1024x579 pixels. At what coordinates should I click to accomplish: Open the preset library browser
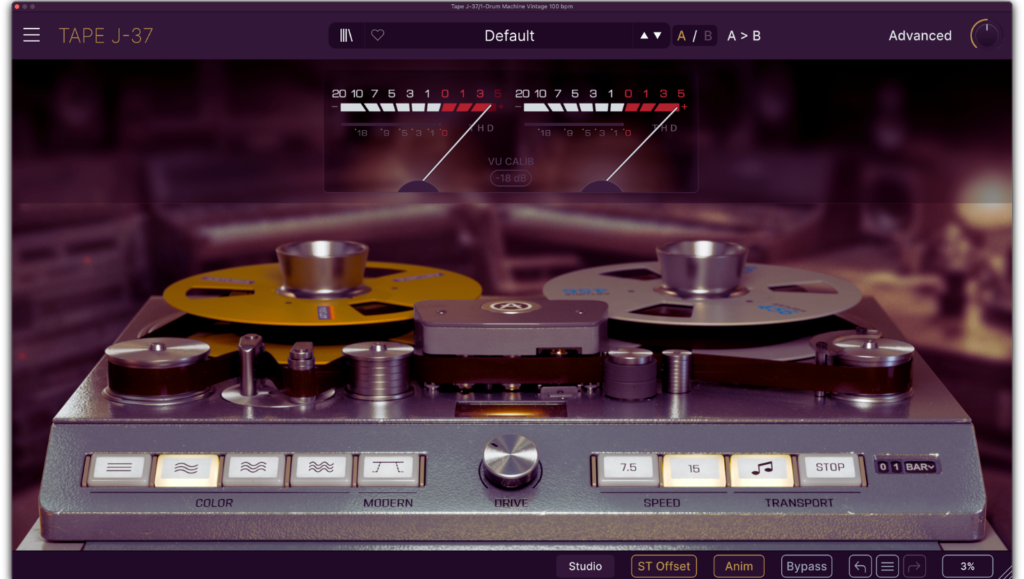346,36
